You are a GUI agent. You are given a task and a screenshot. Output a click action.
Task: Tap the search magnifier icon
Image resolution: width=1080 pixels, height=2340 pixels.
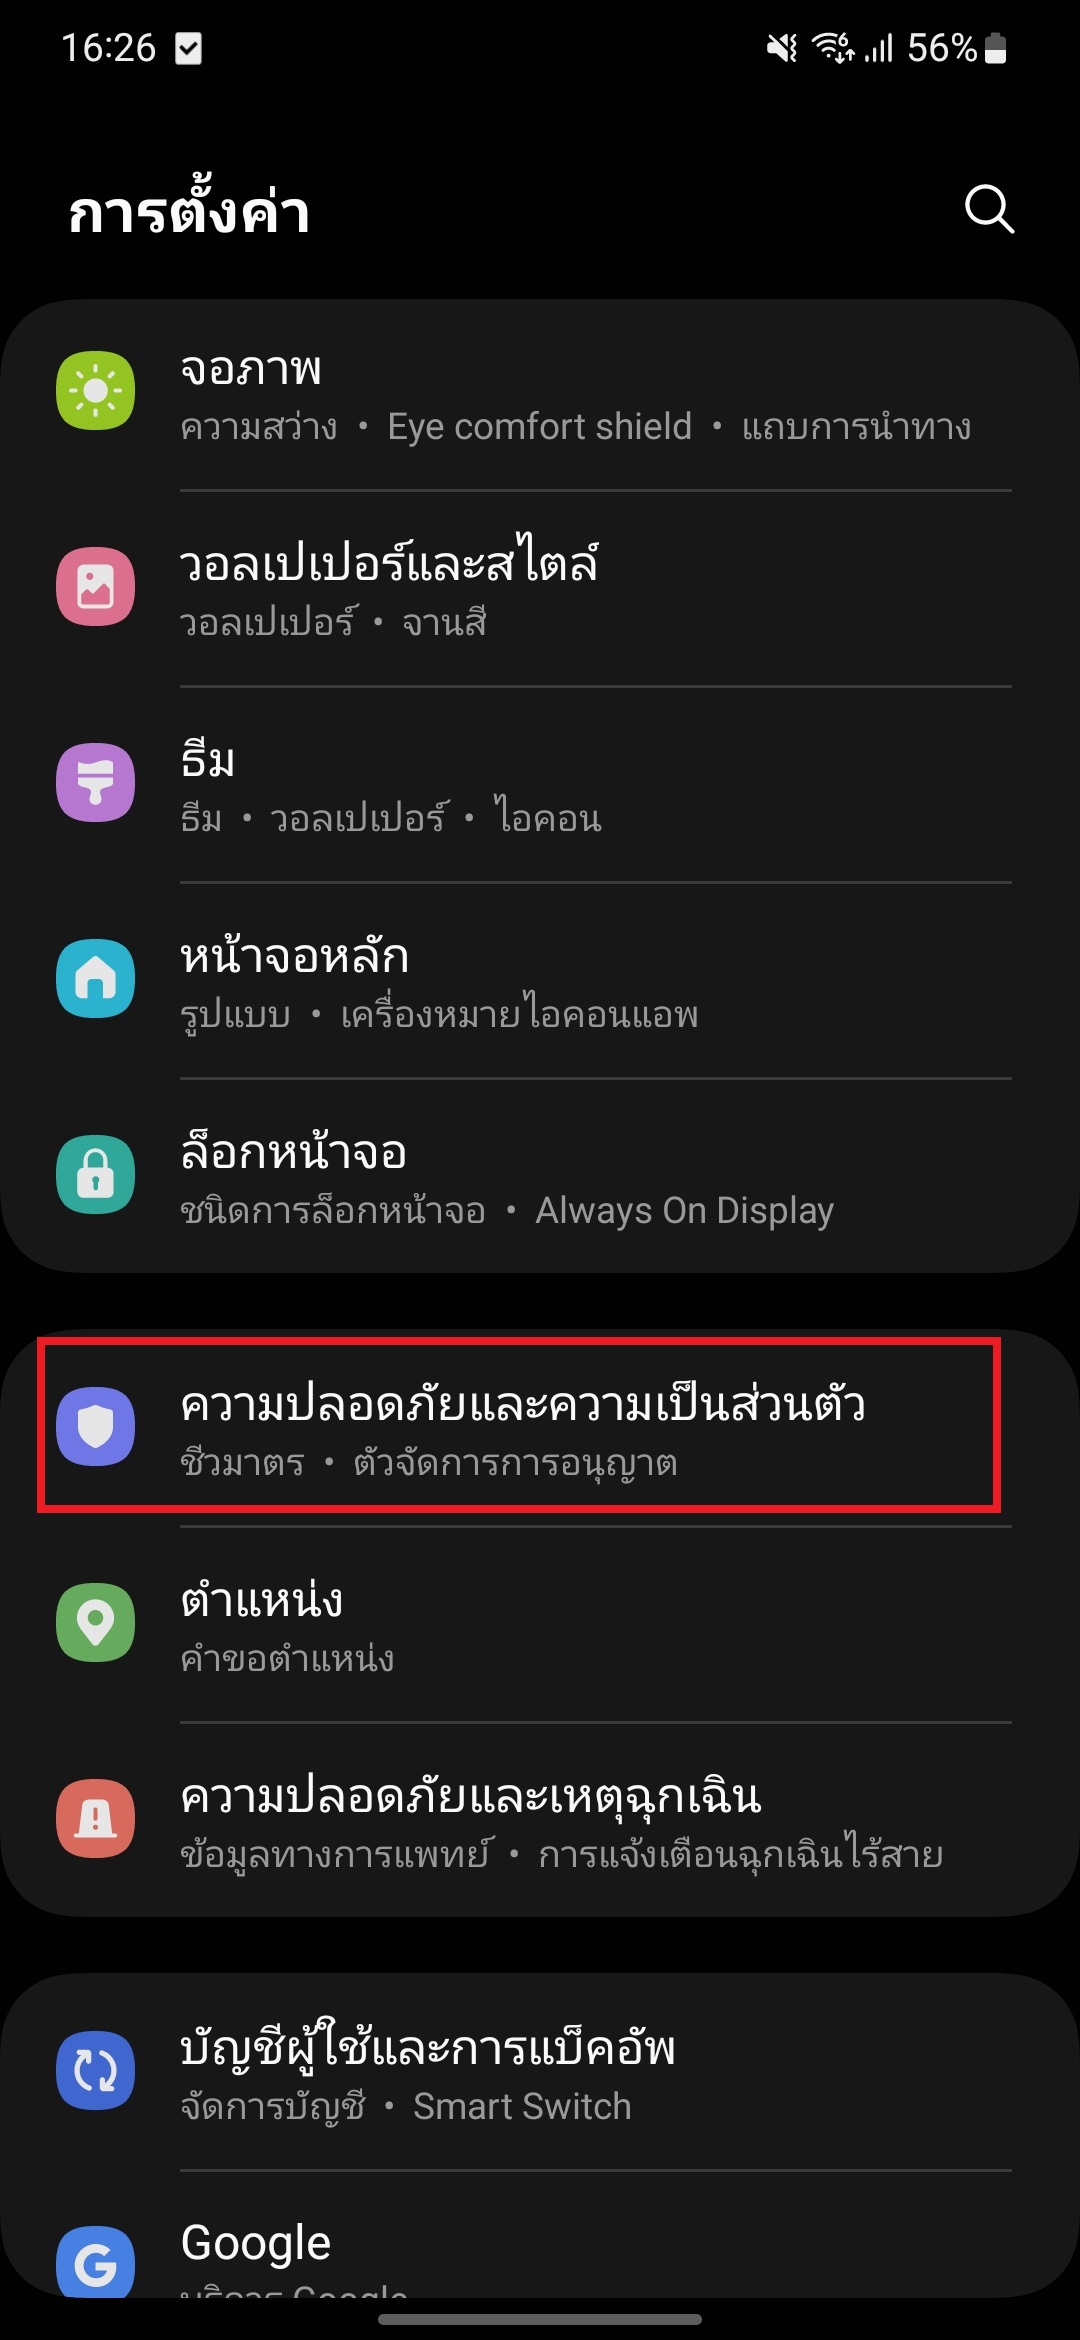tap(989, 209)
